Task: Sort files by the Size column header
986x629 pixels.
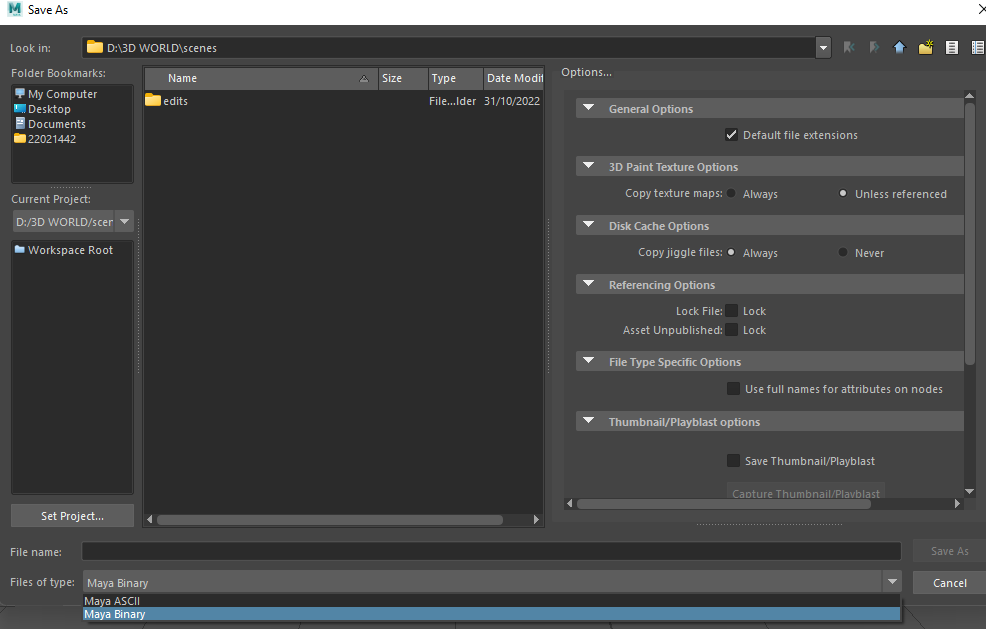Action: [x=403, y=79]
